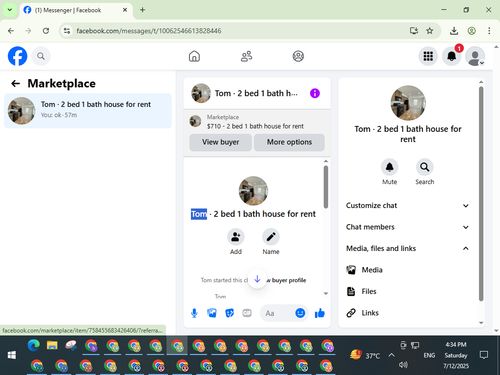Click View buyer button
This screenshot has height=375, width=500.
point(220,142)
